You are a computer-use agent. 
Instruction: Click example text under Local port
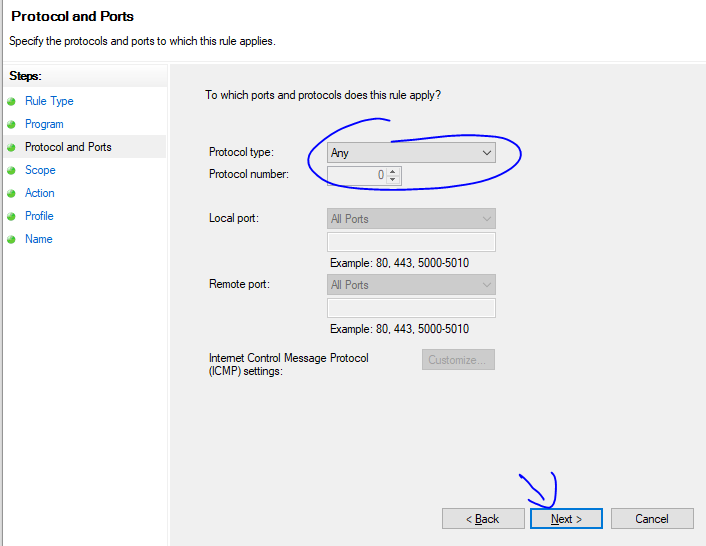pos(399,263)
